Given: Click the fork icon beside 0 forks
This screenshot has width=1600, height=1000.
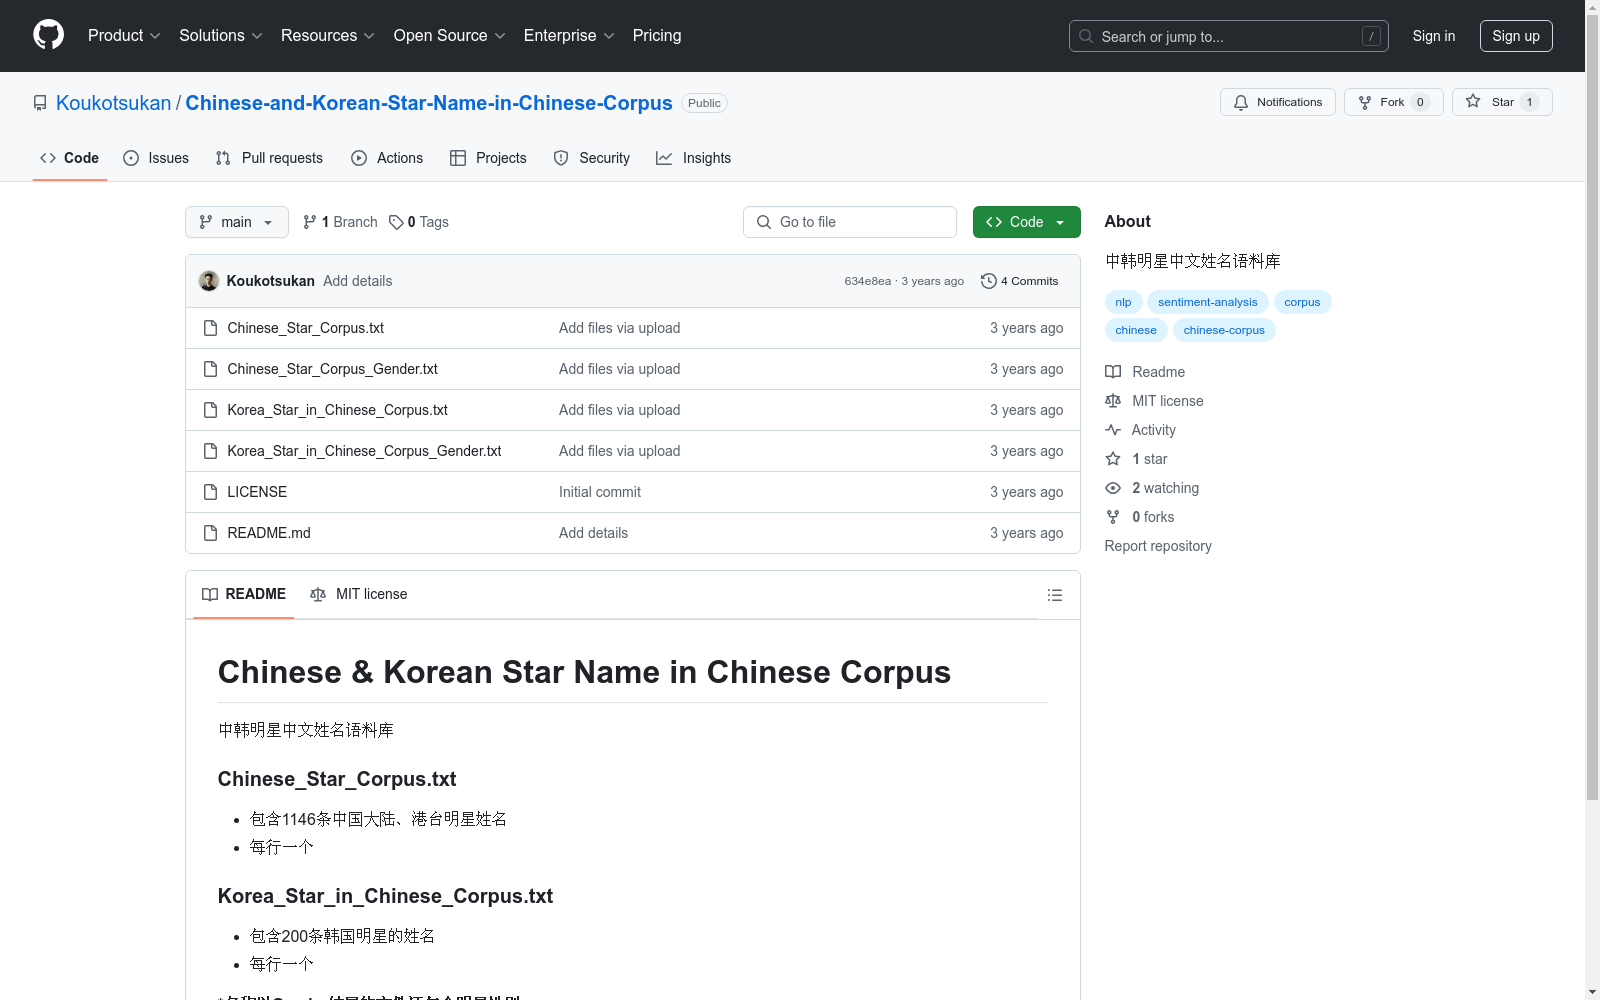Looking at the screenshot, I should tap(1113, 517).
